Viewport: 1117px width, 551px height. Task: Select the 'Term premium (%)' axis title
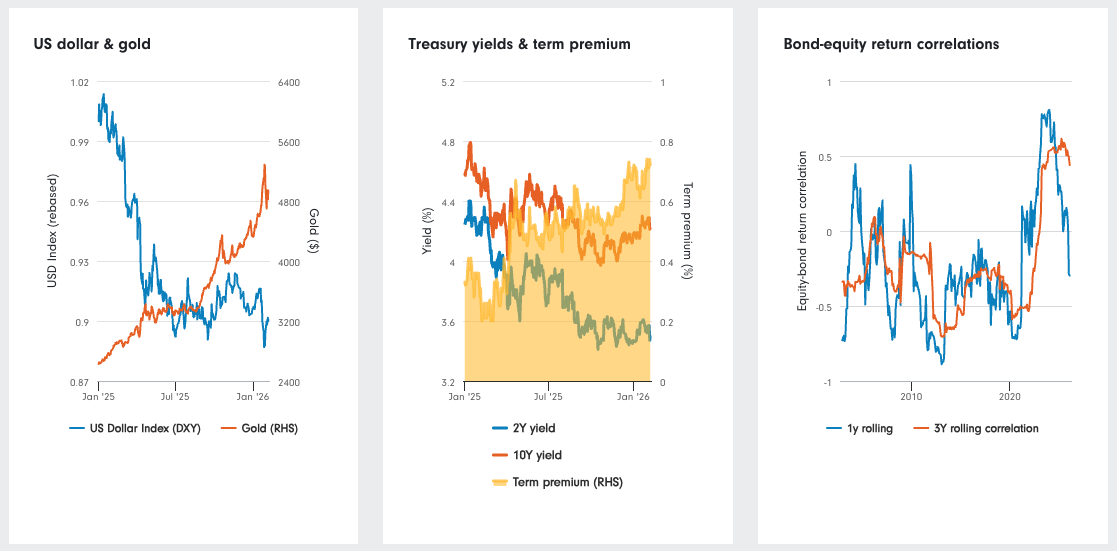coord(687,232)
